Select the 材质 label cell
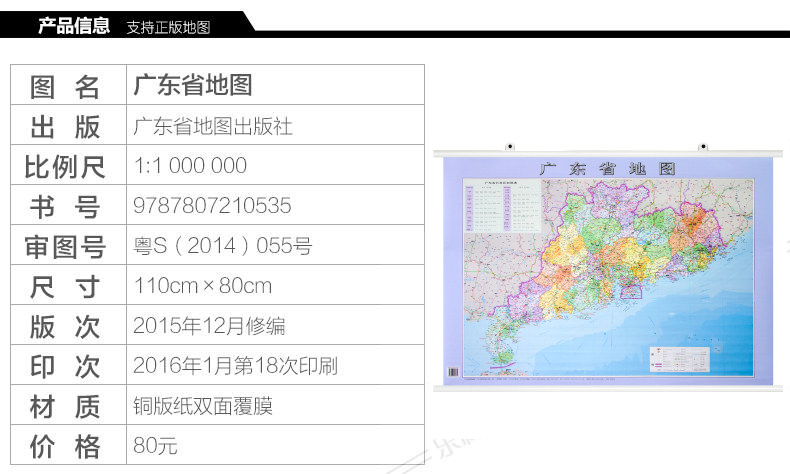Viewport: 790px width, 474px height. 69,405
